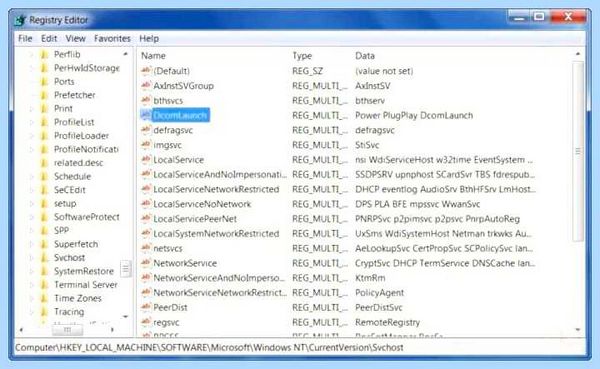The height and width of the screenshot is (369, 600).
Task: Click the (Default) value string icon
Action: (x=145, y=71)
